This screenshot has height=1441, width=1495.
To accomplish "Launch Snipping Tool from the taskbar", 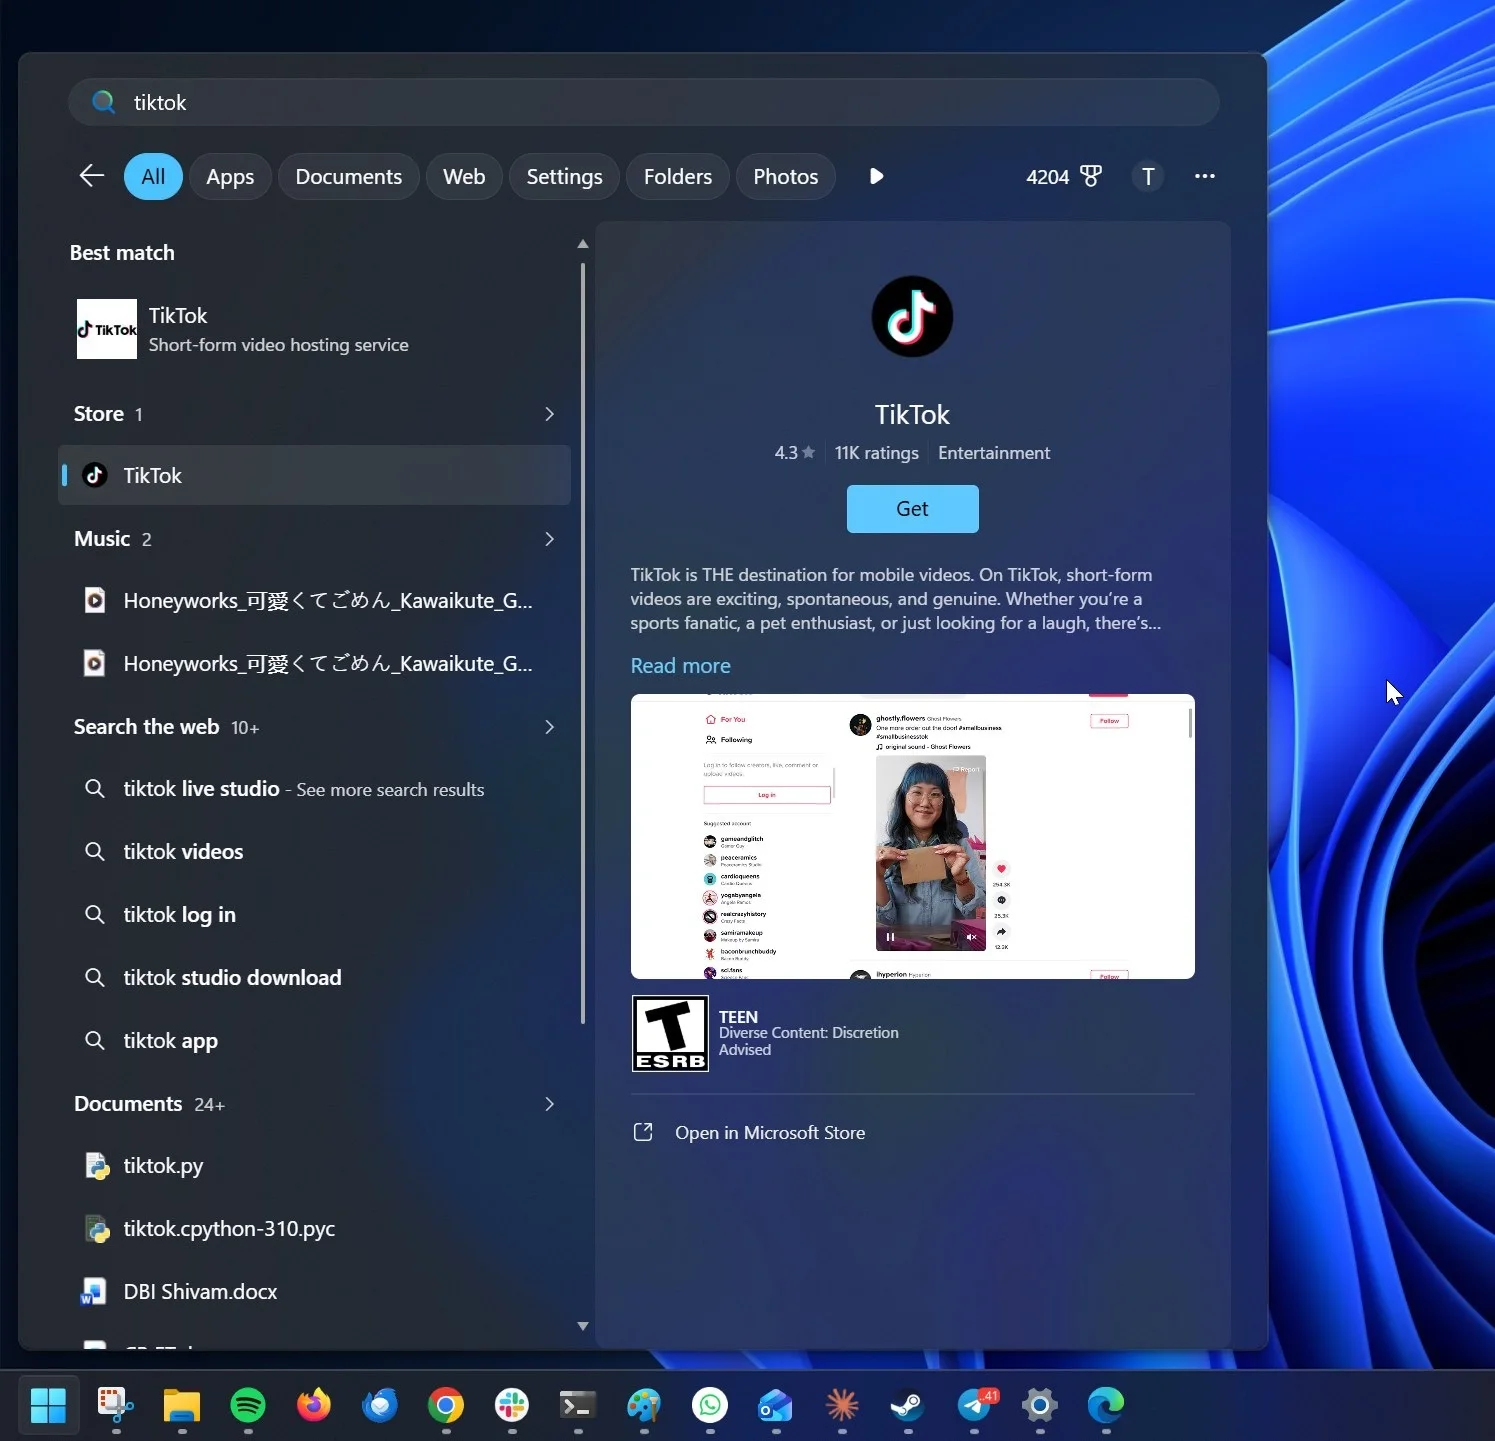I will click(116, 1405).
